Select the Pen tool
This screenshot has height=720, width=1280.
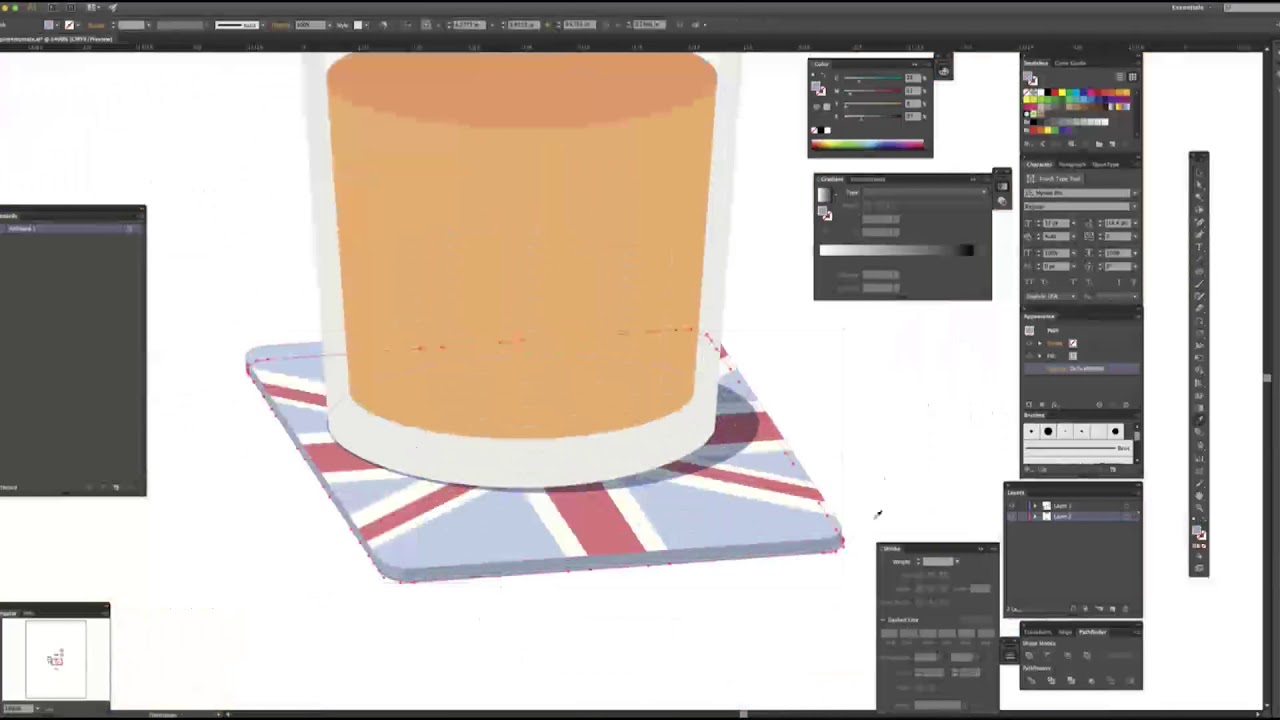click(x=1199, y=222)
